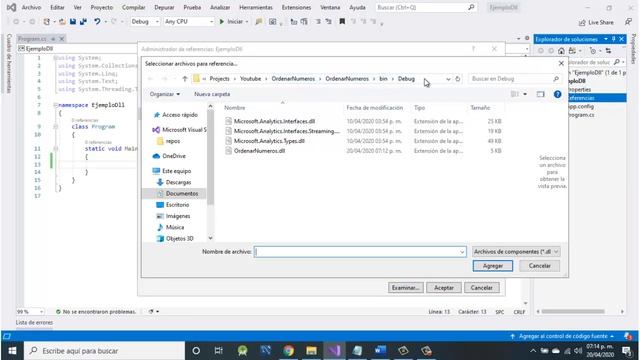Click the Projects breadcrumb in the path
The image size is (640, 360).
219,79
